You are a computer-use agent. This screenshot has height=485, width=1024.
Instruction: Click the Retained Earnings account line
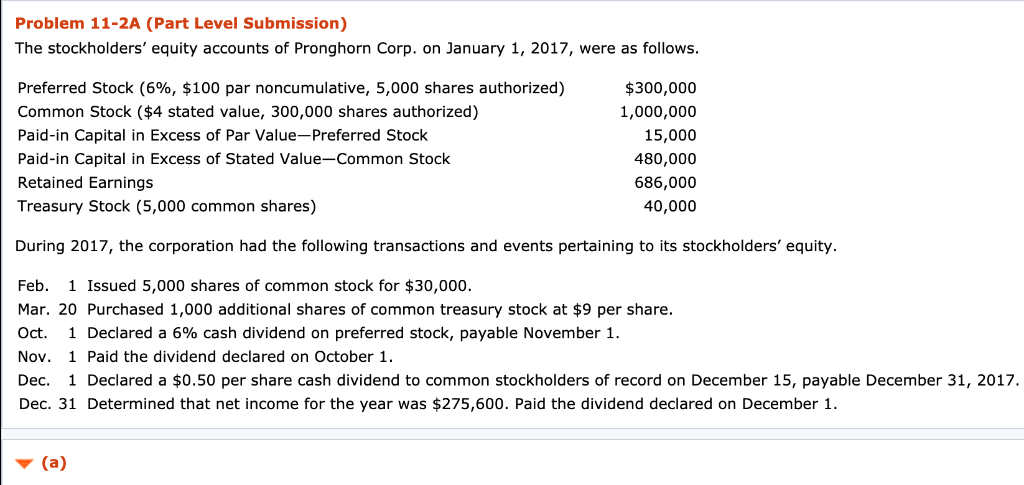(85, 182)
